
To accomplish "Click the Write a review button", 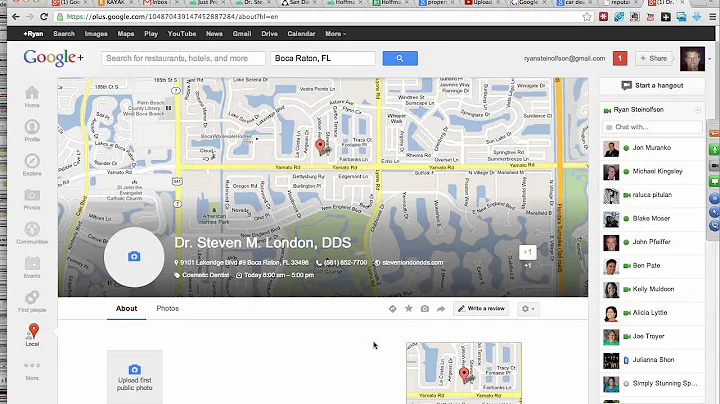I will click(482, 309).
